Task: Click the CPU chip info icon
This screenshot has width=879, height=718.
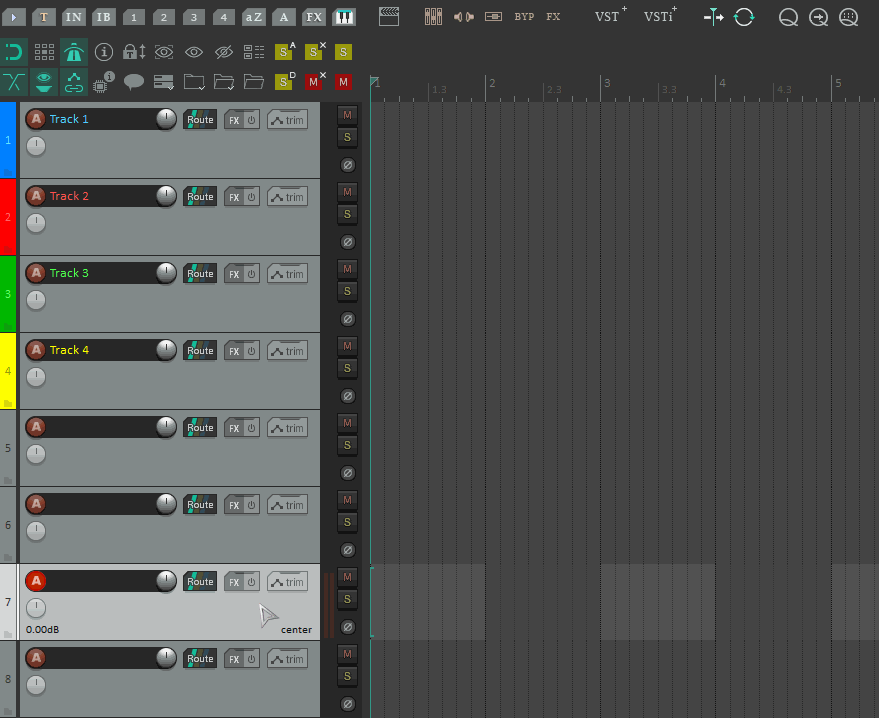Action: pyautogui.click(x=103, y=82)
